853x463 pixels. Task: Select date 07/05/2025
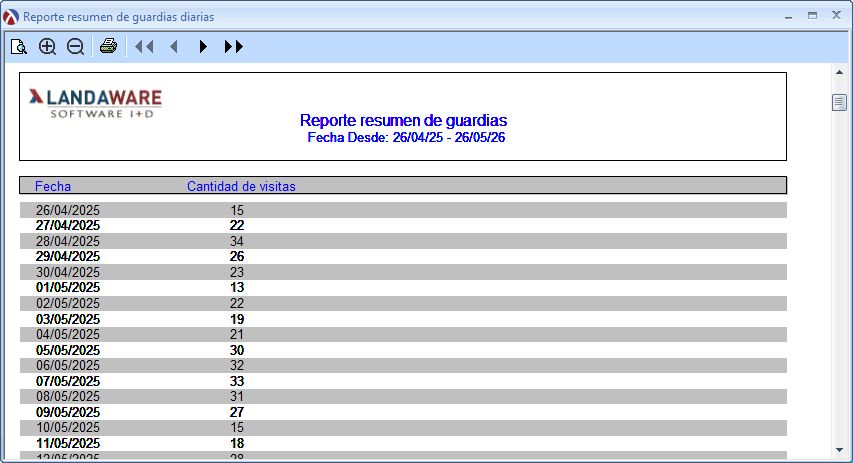coord(68,381)
